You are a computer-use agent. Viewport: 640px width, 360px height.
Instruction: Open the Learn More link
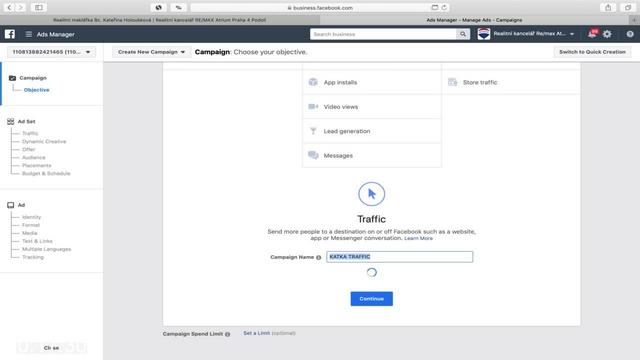(418, 238)
